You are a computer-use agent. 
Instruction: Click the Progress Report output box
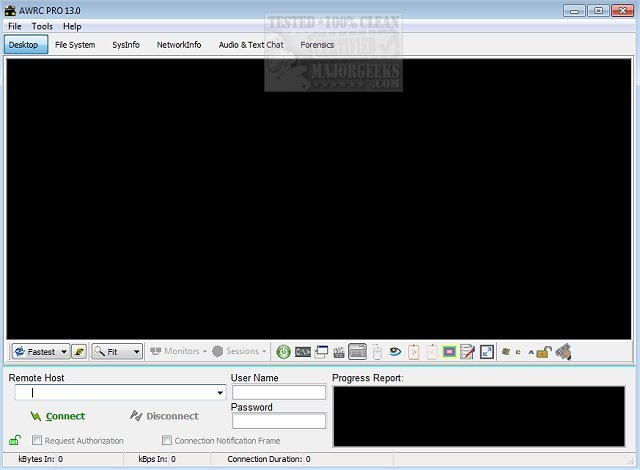pos(479,417)
